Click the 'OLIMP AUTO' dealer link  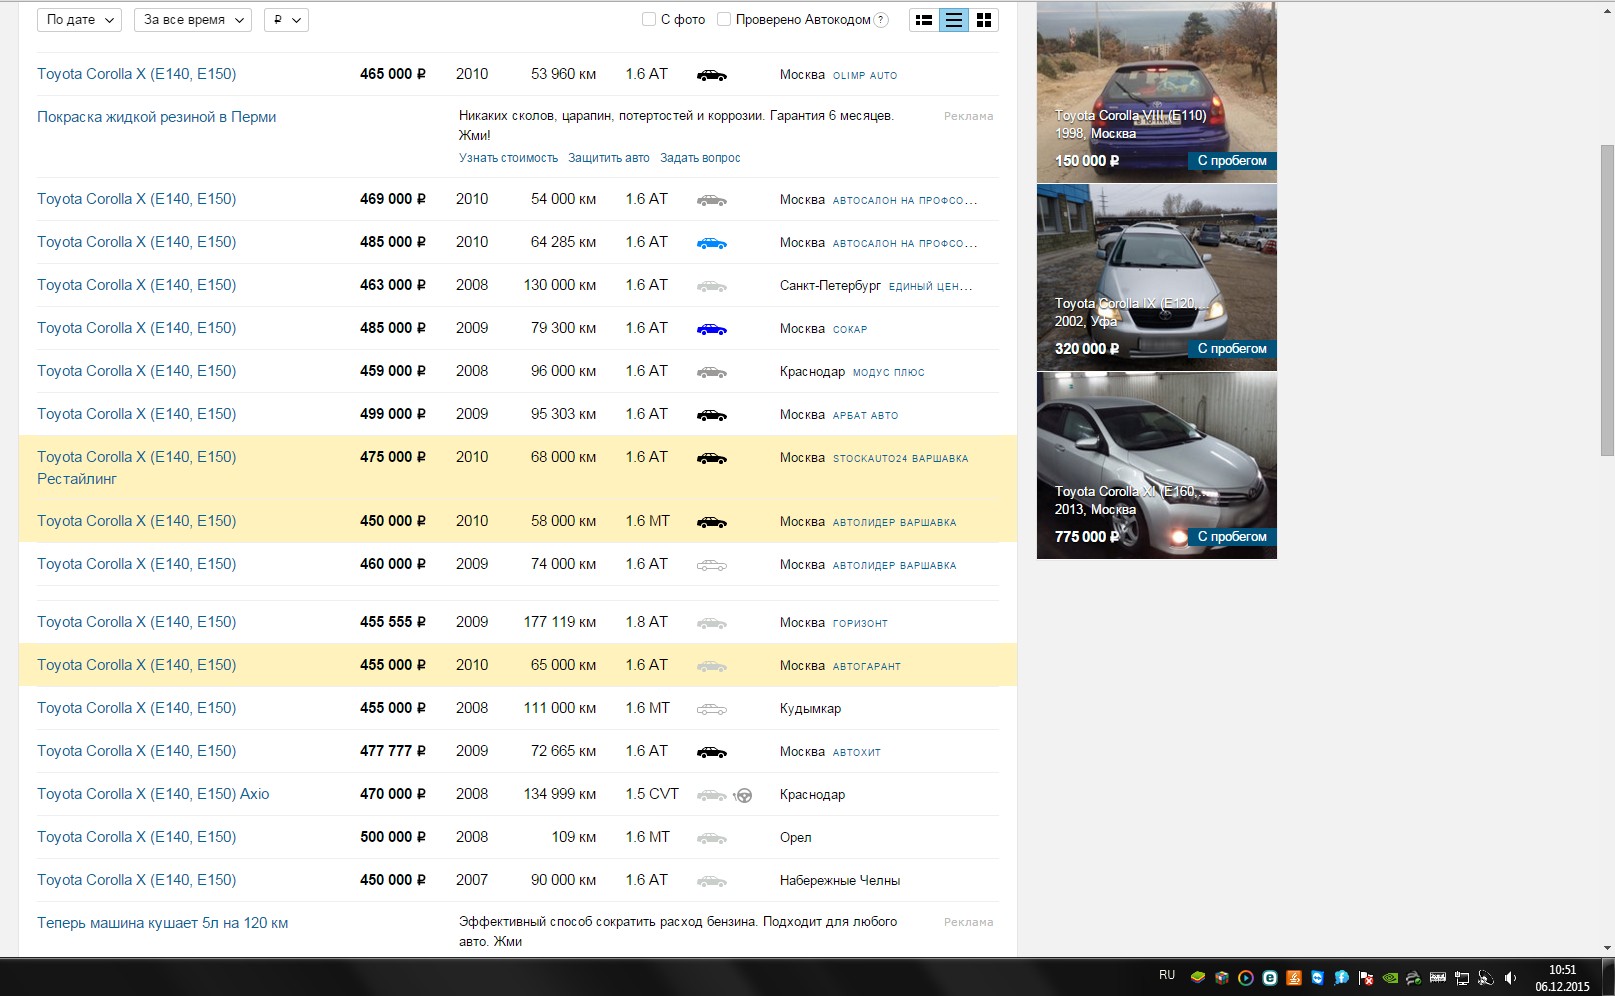[x=865, y=75]
